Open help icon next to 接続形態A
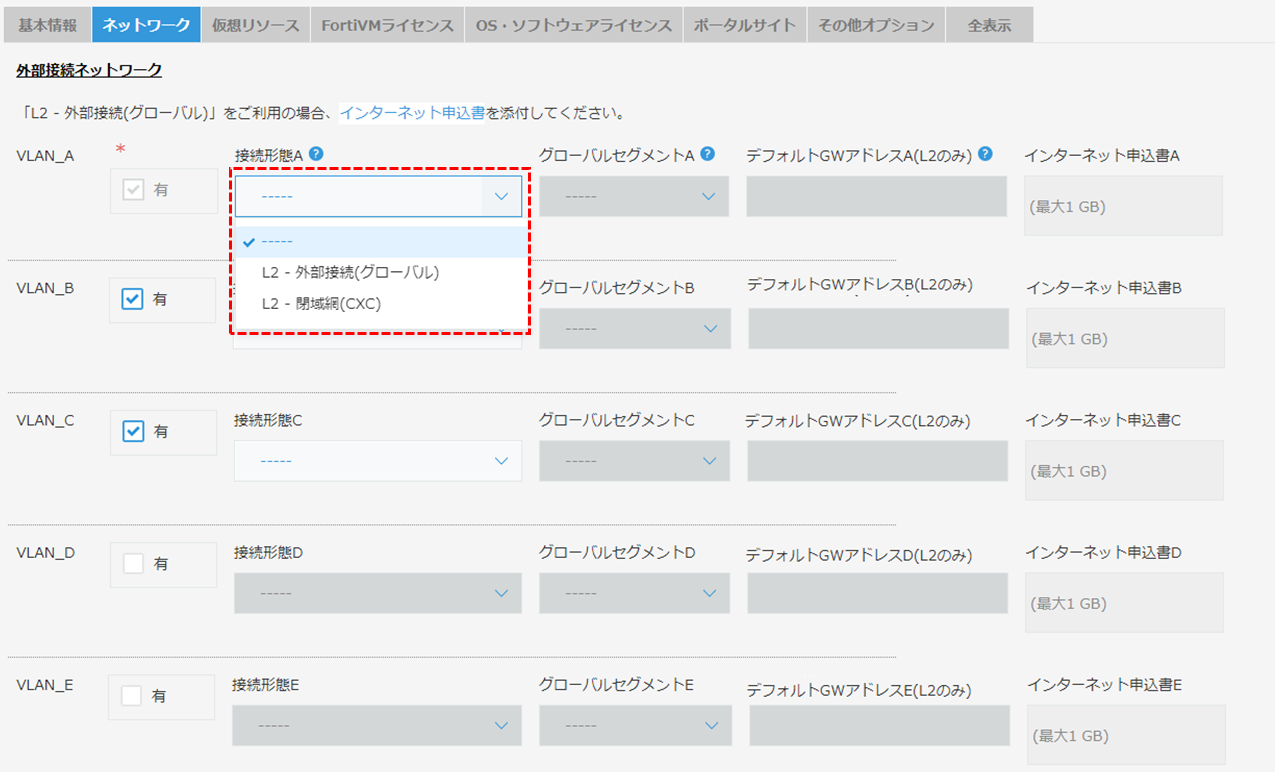The width and height of the screenshot is (1275, 772). pyautogui.click(x=316, y=154)
